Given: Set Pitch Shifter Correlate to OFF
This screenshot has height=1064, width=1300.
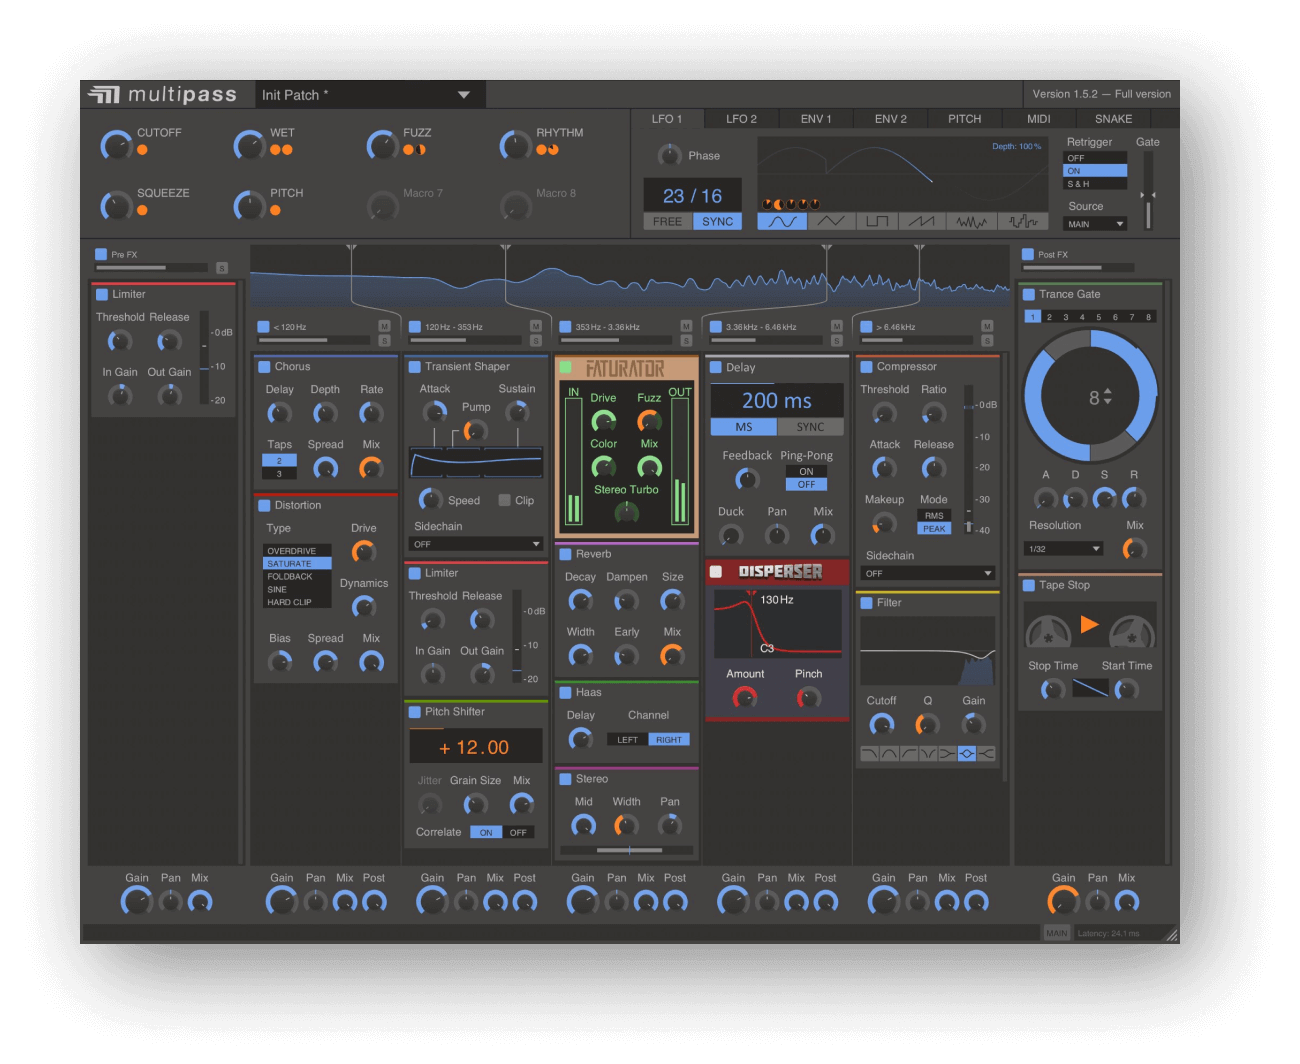Looking at the screenshot, I should click(x=518, y=832).
